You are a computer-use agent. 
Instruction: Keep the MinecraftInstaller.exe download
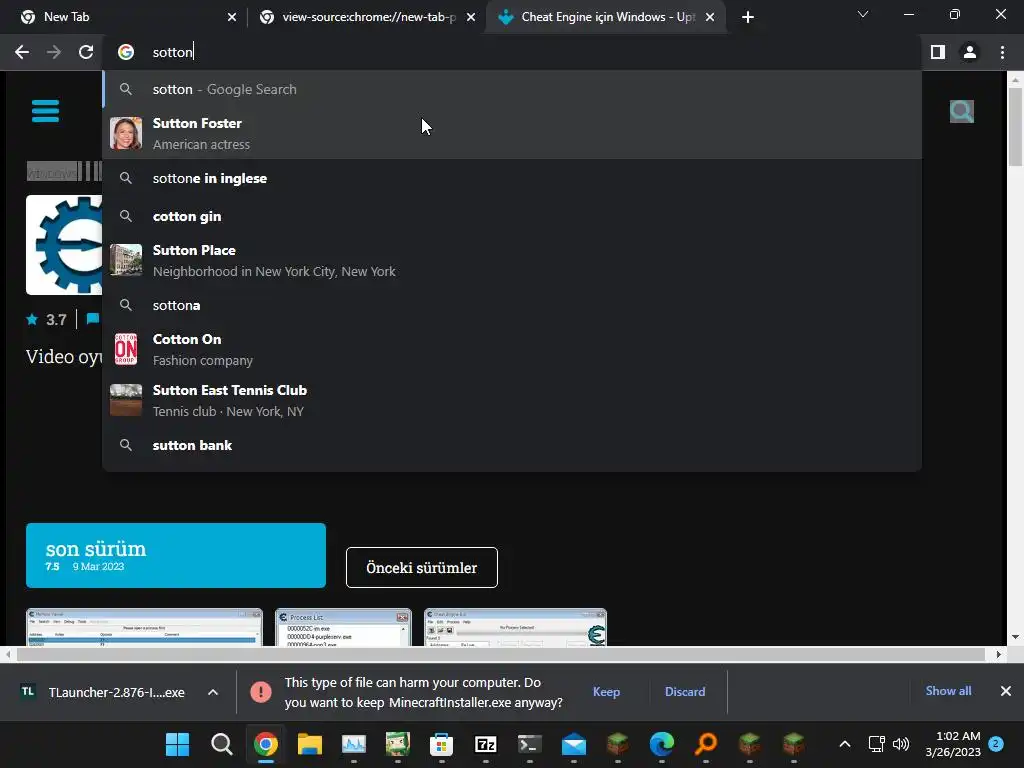tap(606, 692)
